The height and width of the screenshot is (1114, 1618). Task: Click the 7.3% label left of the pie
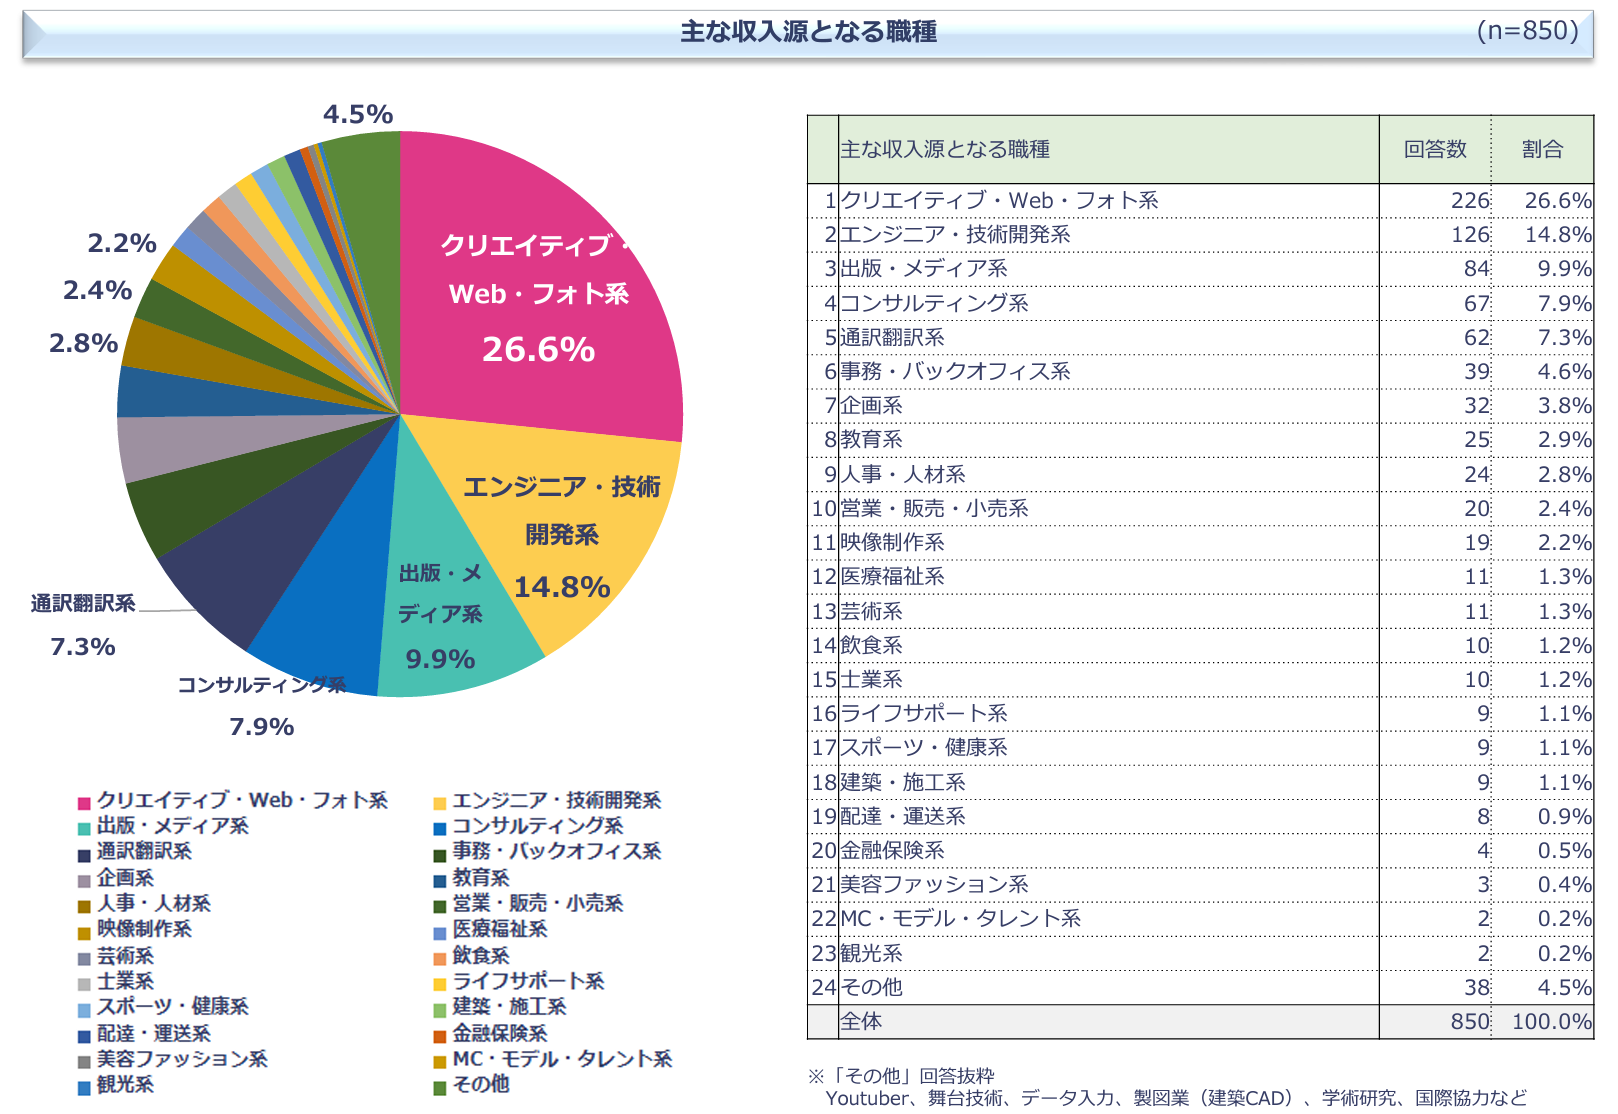pos(83,647)
